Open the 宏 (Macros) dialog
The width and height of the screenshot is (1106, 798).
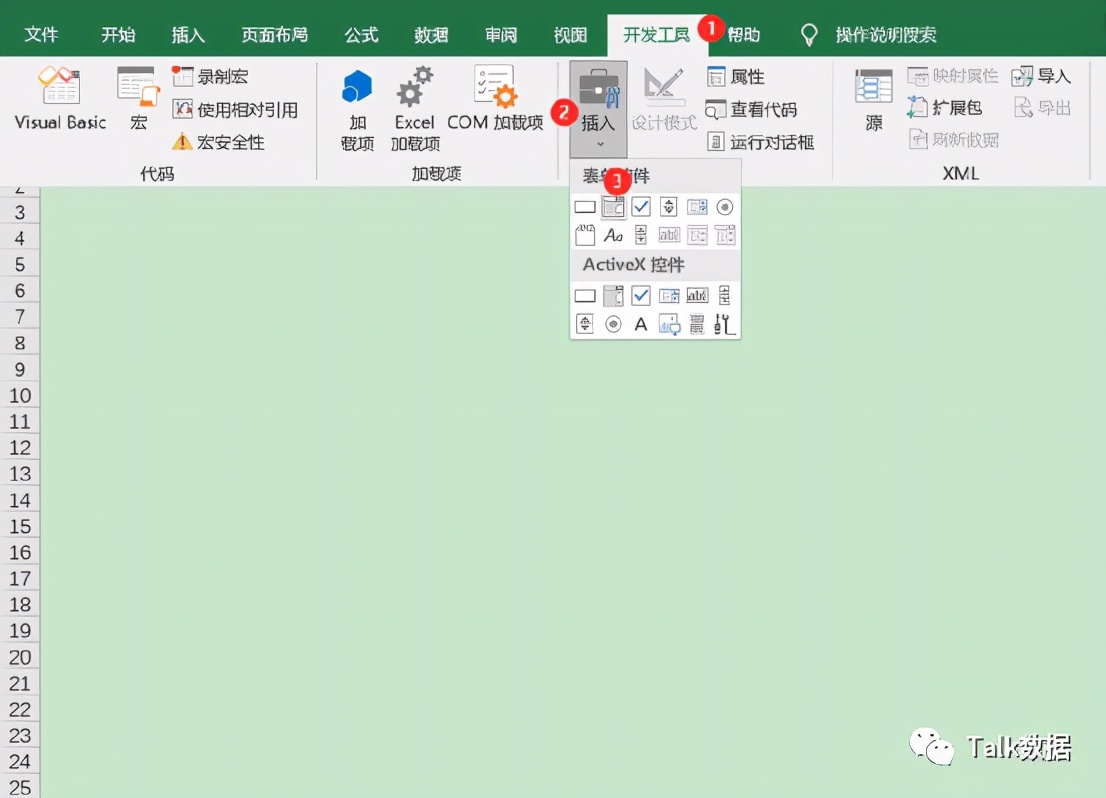138,99
